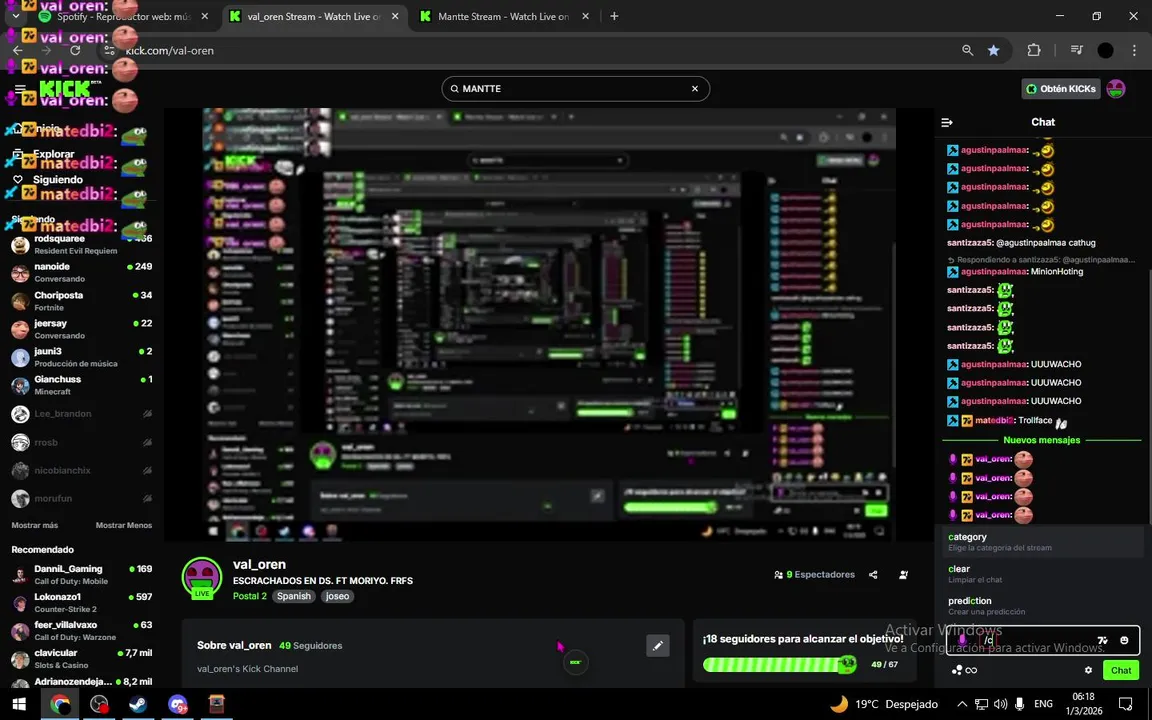Open Gianchuss channel in sidebar
This screenshot has height=720, width=1152.
pyautogui.click(x=82, y=385)
